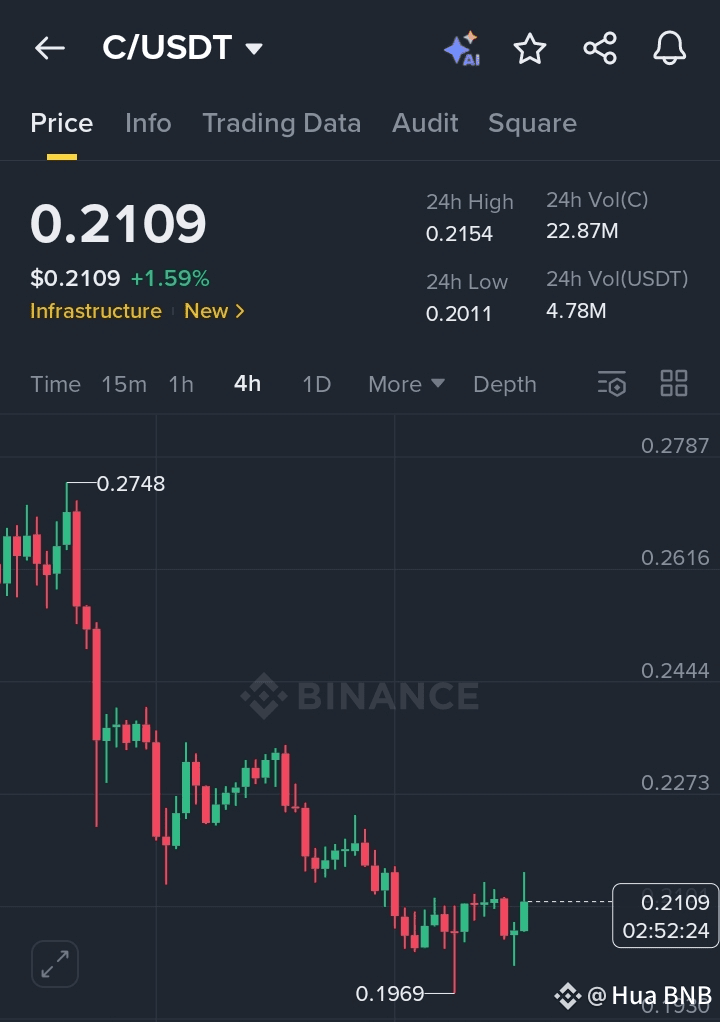
Task: Select the 15m timeframe
Action: (124, 384)
